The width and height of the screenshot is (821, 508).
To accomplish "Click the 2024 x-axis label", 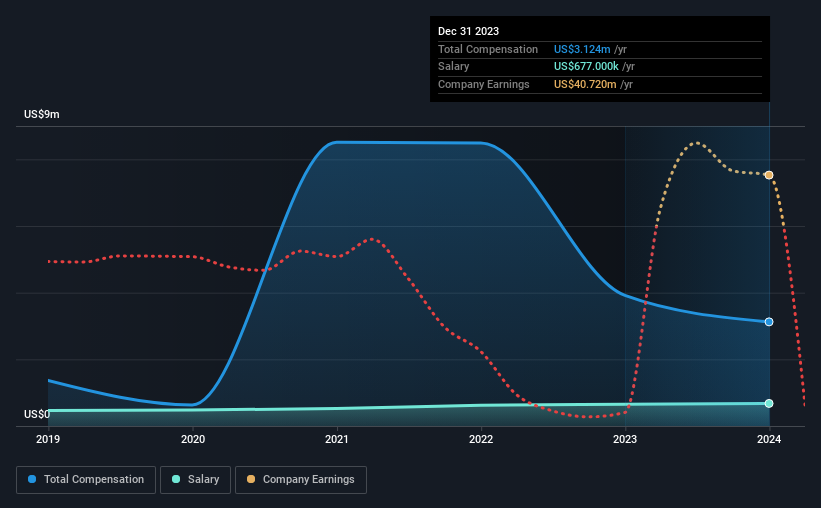I will pyautogui.click(x=769, y=439).
